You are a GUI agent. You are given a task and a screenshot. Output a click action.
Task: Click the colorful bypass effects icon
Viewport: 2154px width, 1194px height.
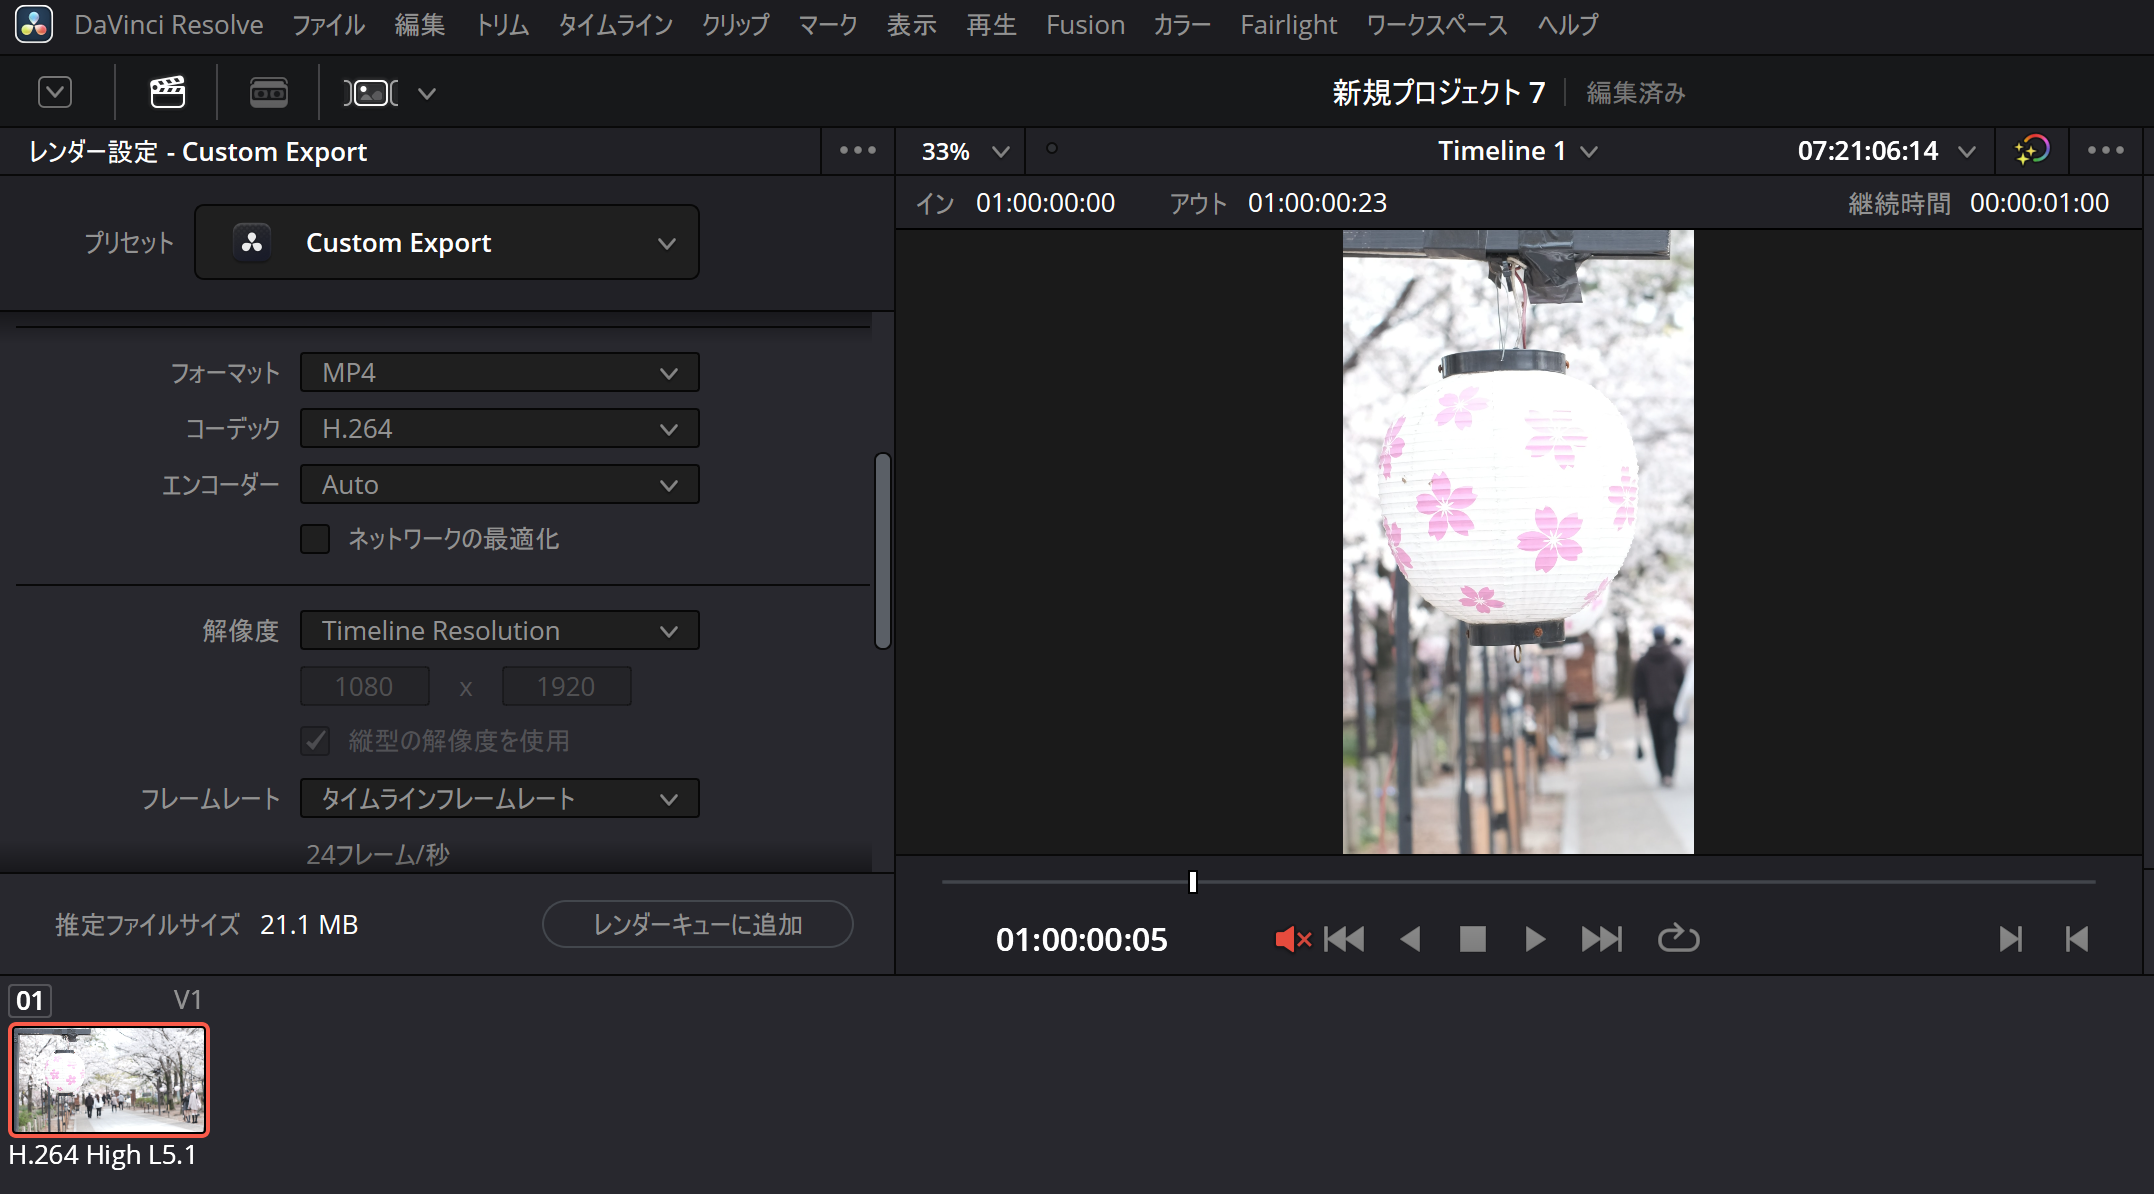(x=2032, y=150)
